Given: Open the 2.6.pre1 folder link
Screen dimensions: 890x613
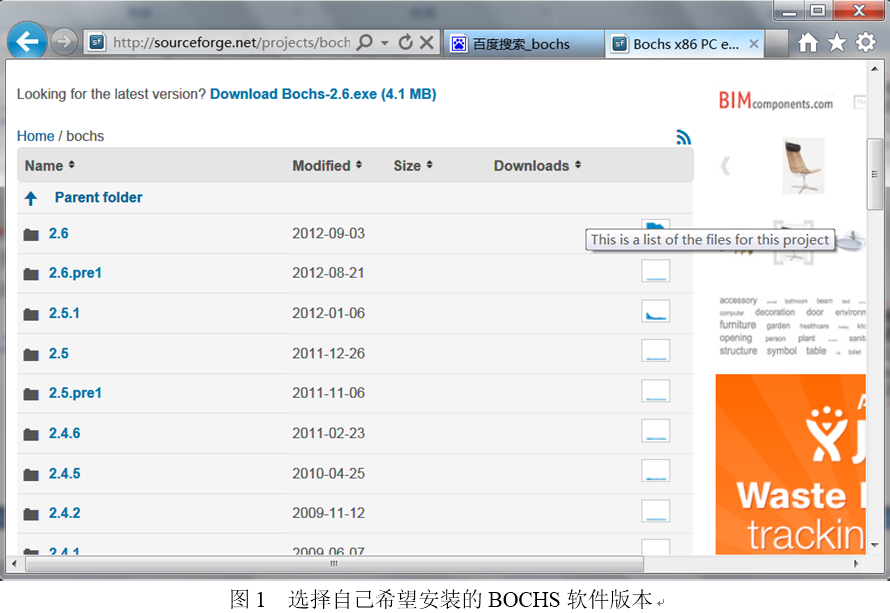Looking at the screenshot, I should point(75,273).
